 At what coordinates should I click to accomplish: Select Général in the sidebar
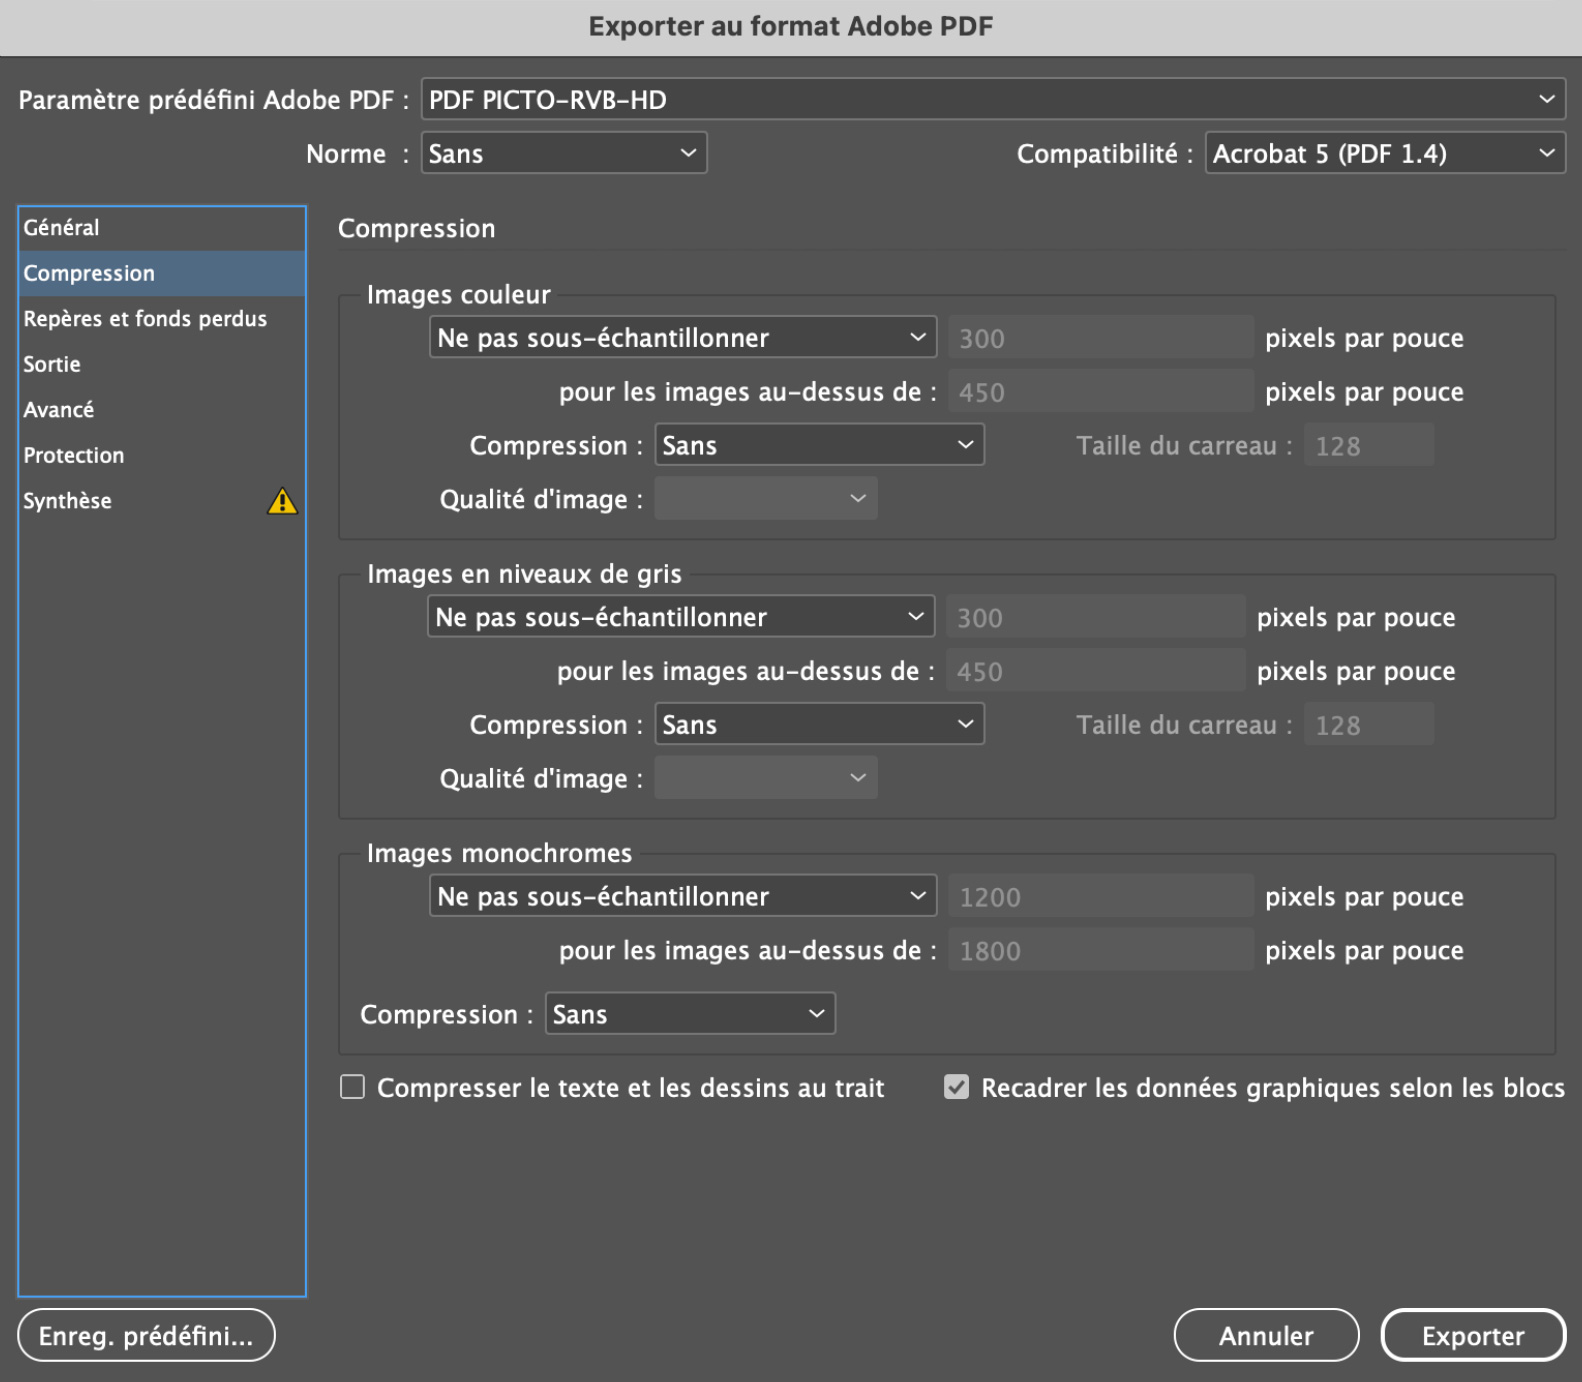coord(62,228)
